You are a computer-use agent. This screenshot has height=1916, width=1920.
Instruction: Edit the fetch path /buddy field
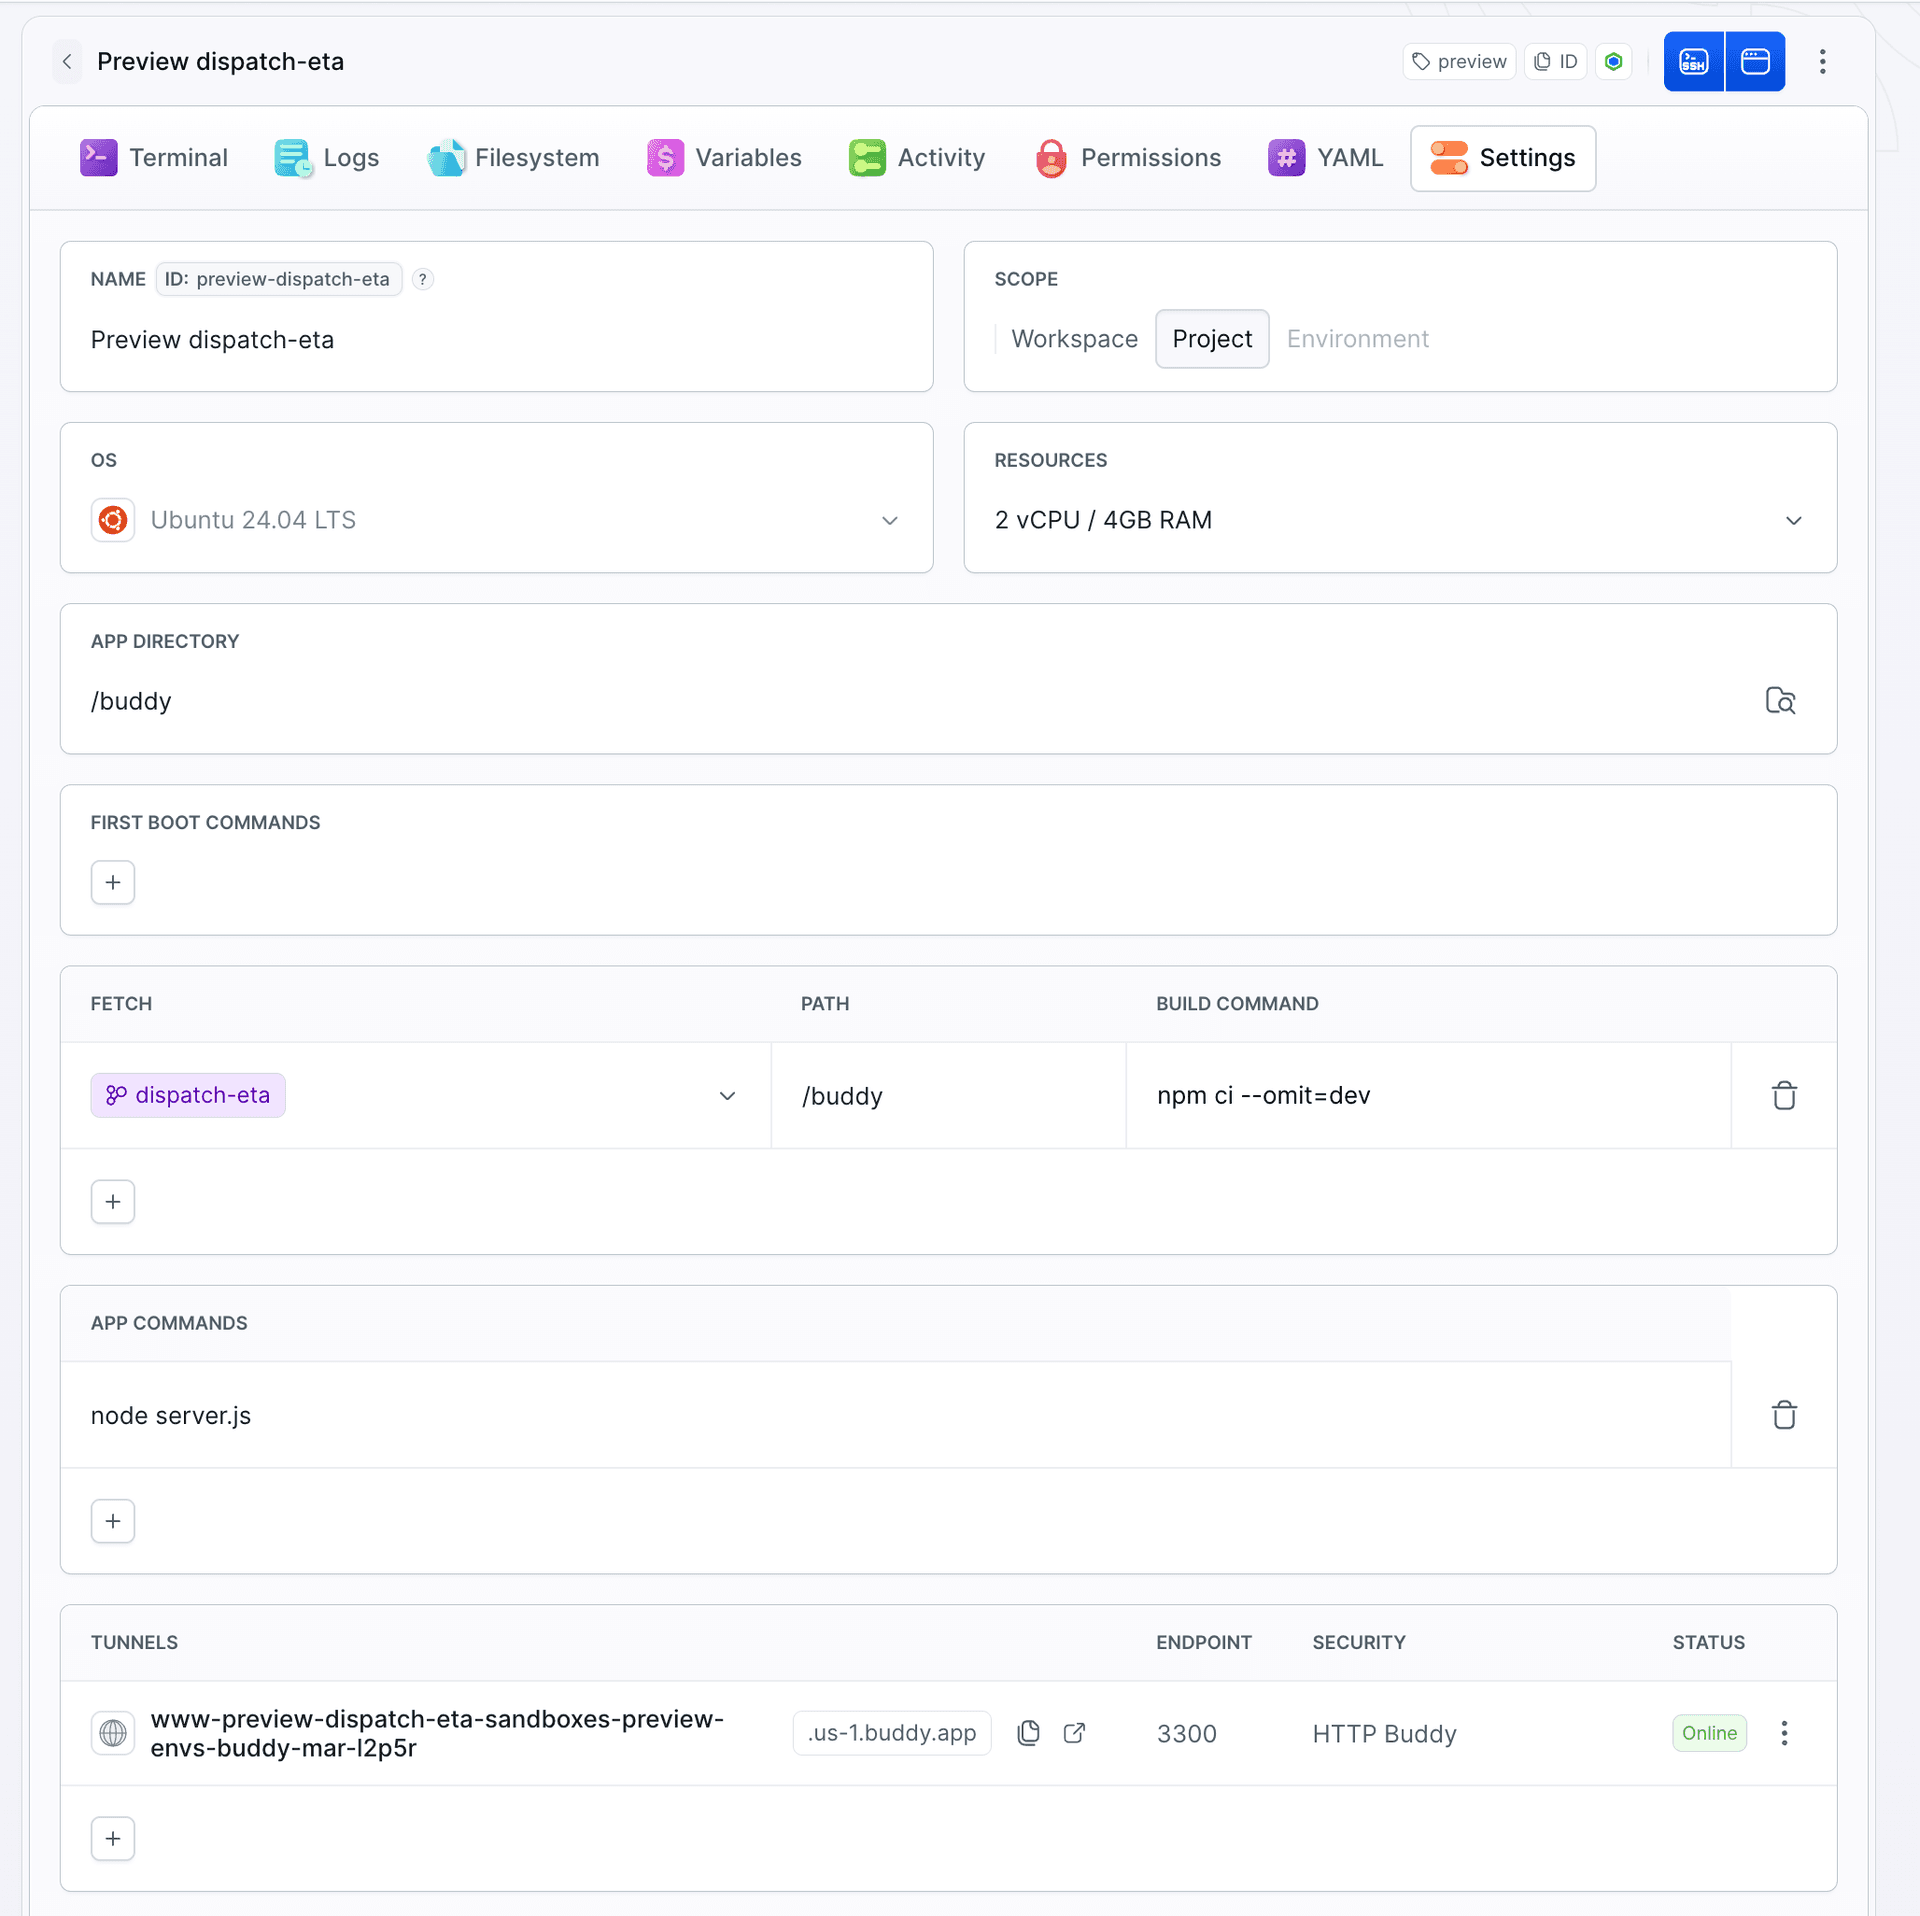(948, 1096)
